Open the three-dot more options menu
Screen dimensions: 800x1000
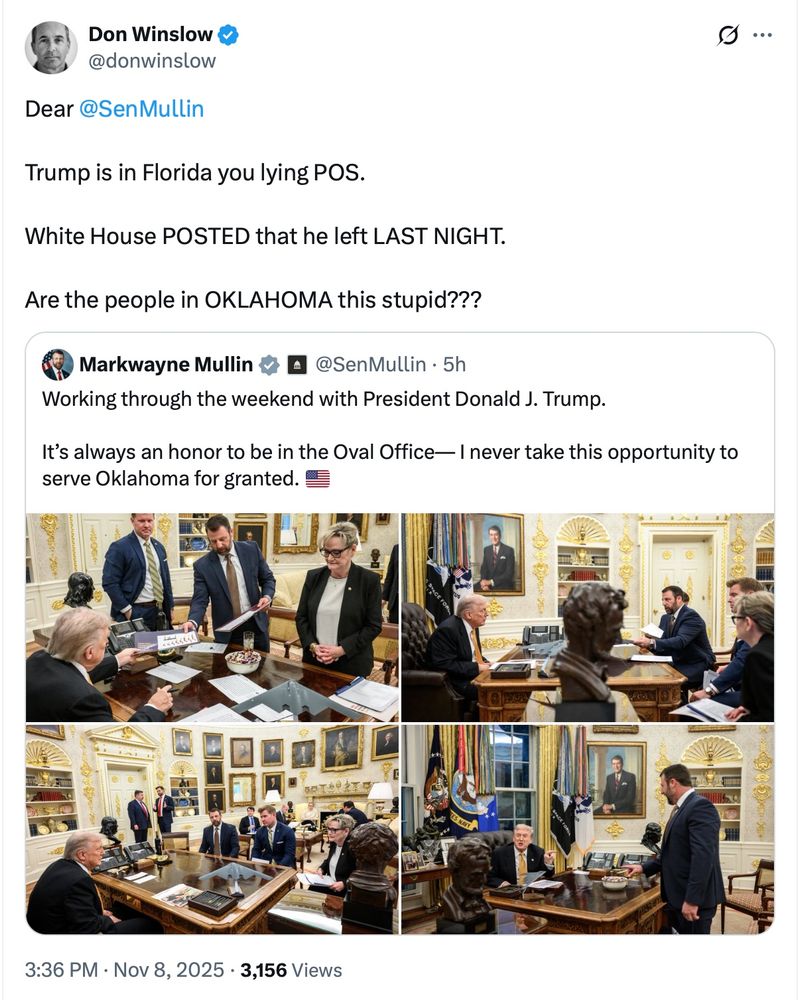point(762,35)
